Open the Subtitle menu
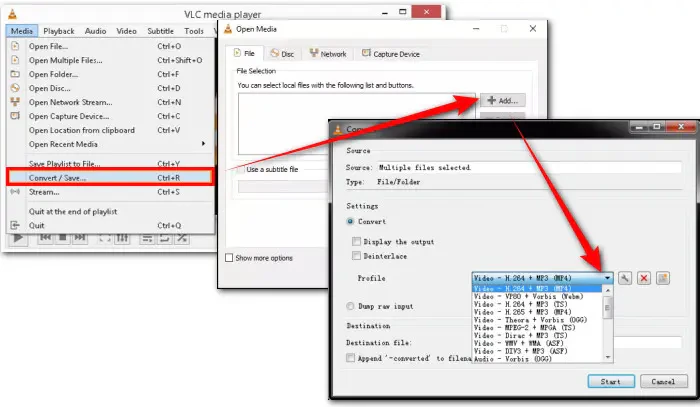Screen dimensions: 700x407 (x=160, y=31)
